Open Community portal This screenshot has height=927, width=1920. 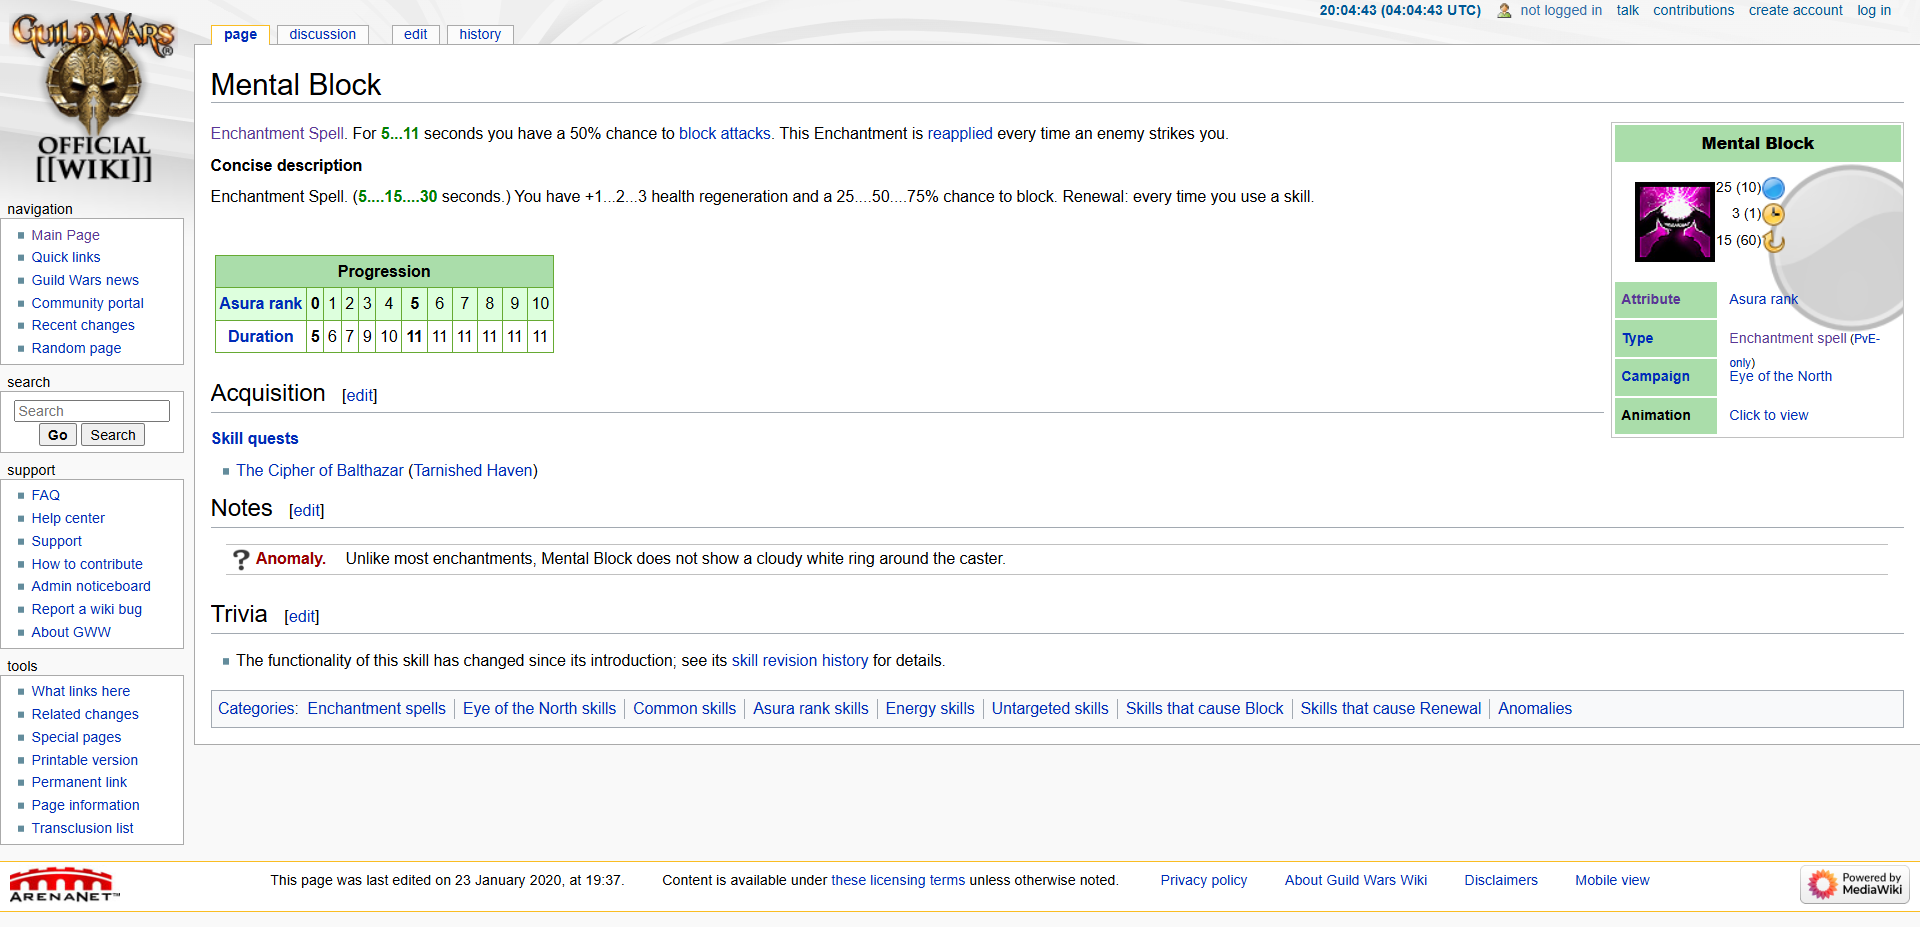click(x=87, y=303)
